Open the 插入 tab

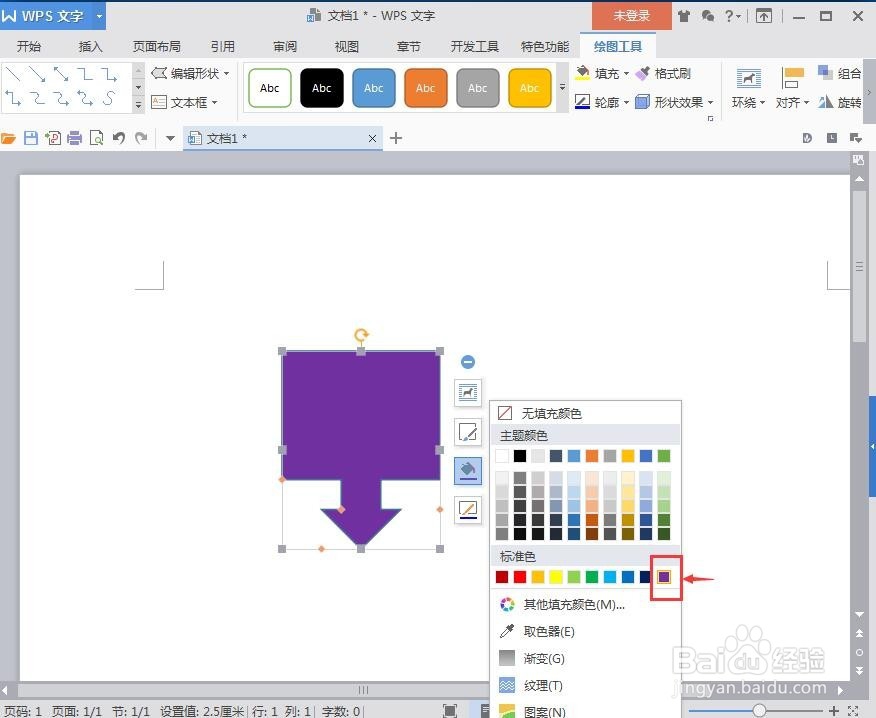pyautogui.click(x=91, y=46)
